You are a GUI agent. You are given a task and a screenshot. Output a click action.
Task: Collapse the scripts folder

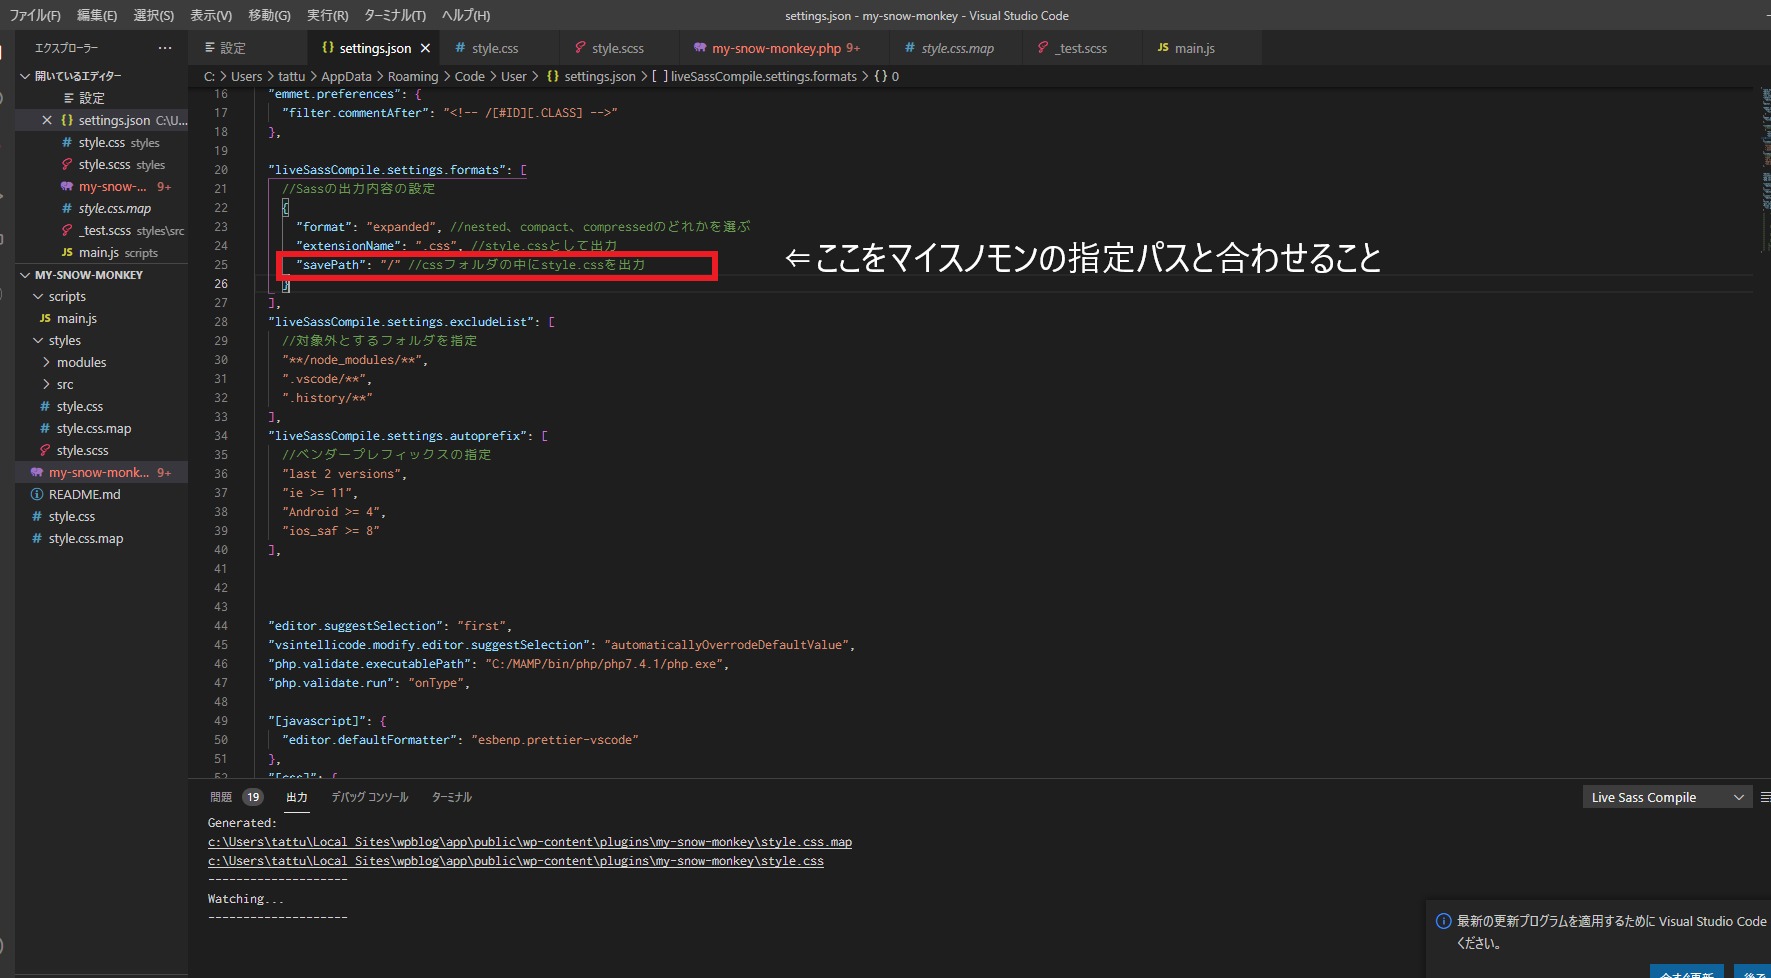pyautogui.click(x=102, y=296)
